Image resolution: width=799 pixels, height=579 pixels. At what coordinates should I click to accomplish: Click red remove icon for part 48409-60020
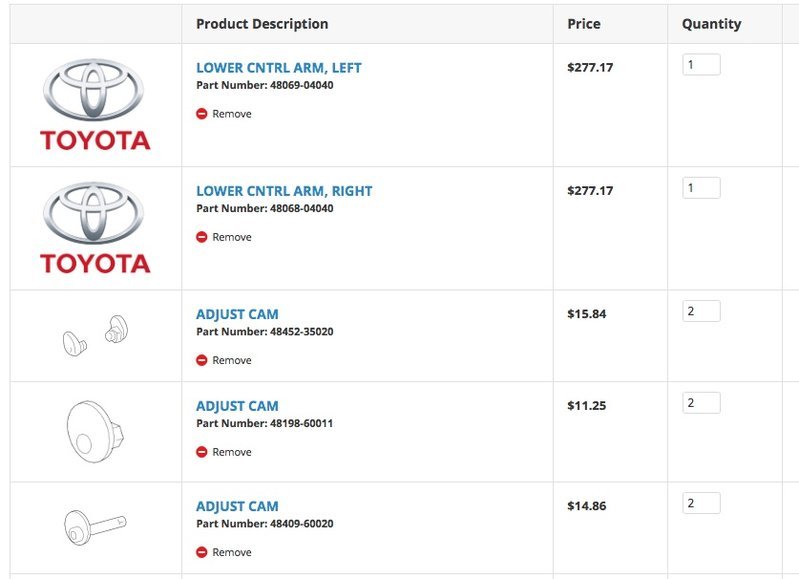202,552
